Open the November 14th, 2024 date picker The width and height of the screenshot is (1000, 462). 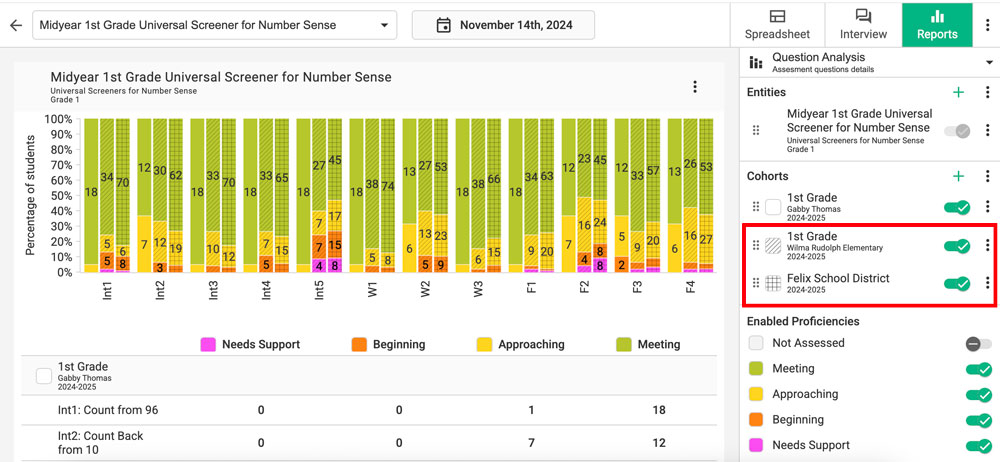(x=503, y=26)
